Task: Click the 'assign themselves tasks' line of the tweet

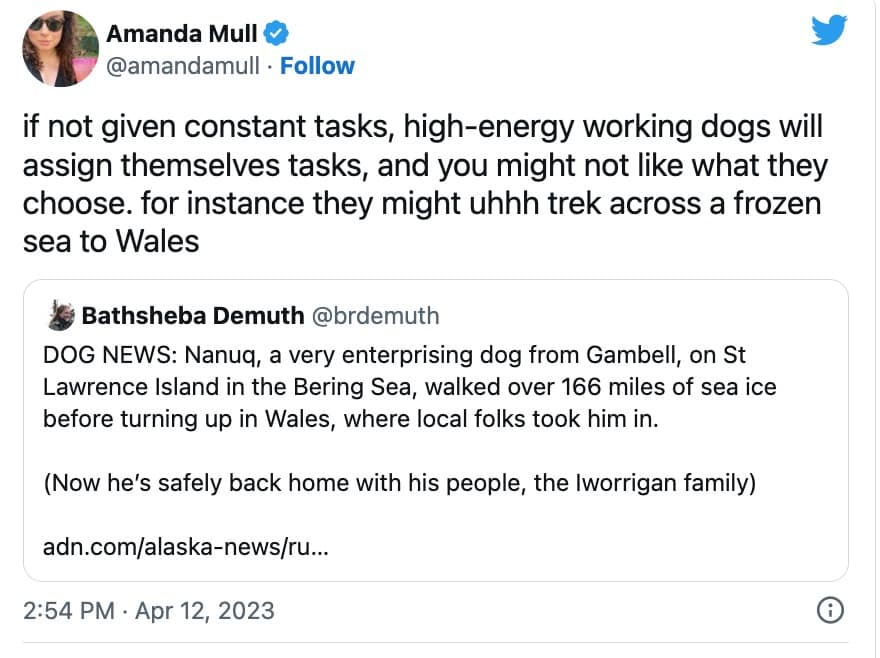Action: (425, 165)
